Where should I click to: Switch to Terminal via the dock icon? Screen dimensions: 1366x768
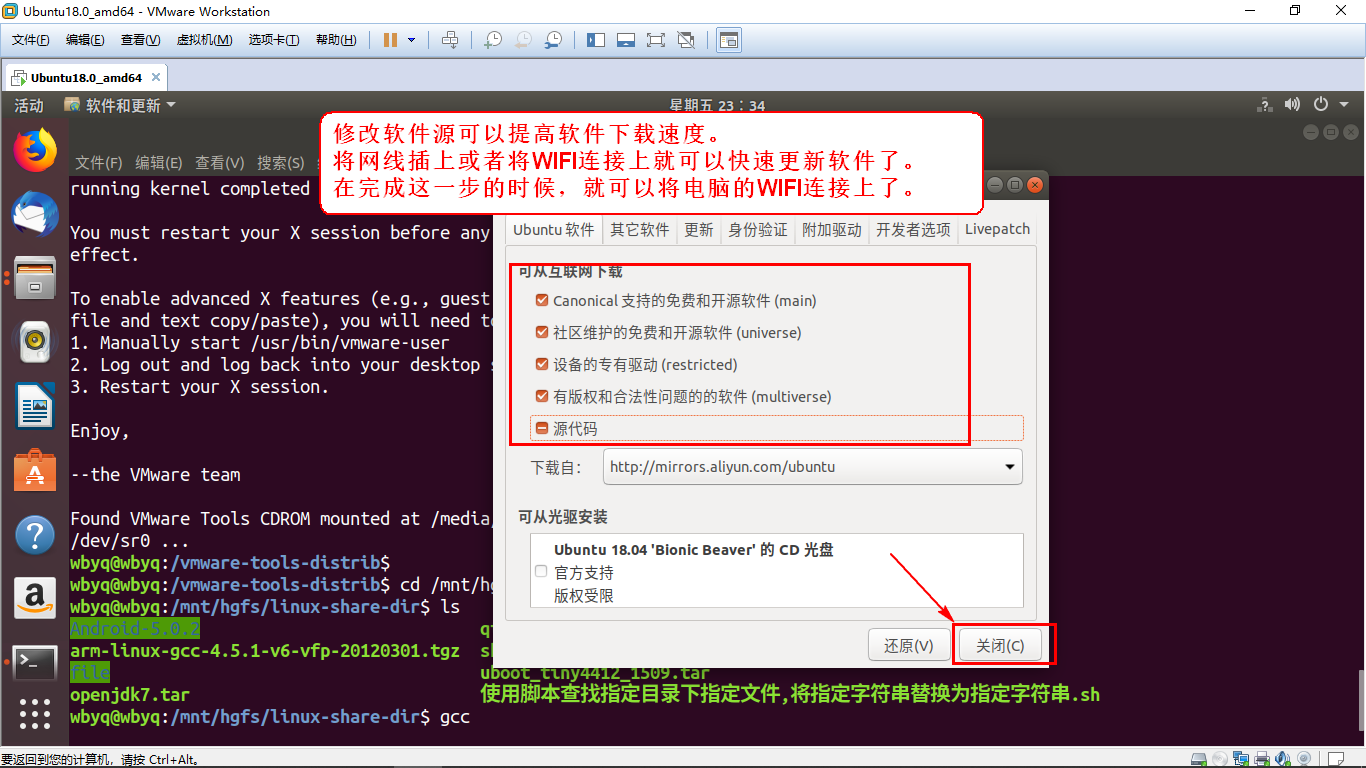[x=35, y=662]
